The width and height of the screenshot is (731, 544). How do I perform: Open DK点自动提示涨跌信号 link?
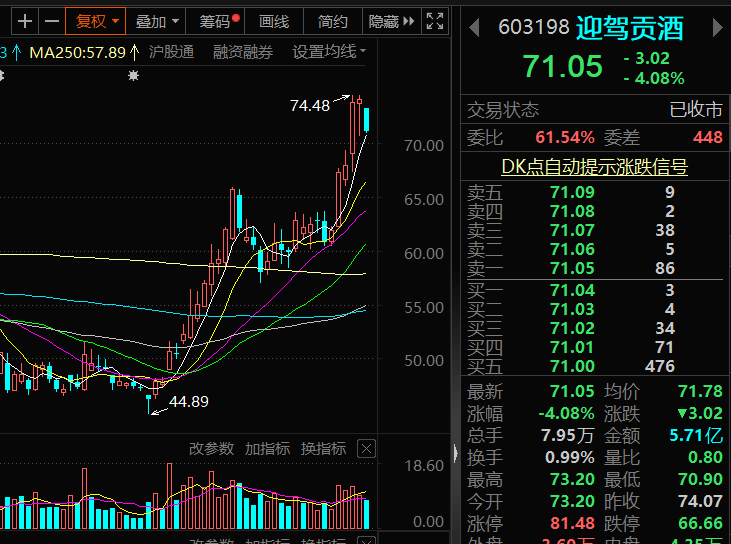[594, 167]
